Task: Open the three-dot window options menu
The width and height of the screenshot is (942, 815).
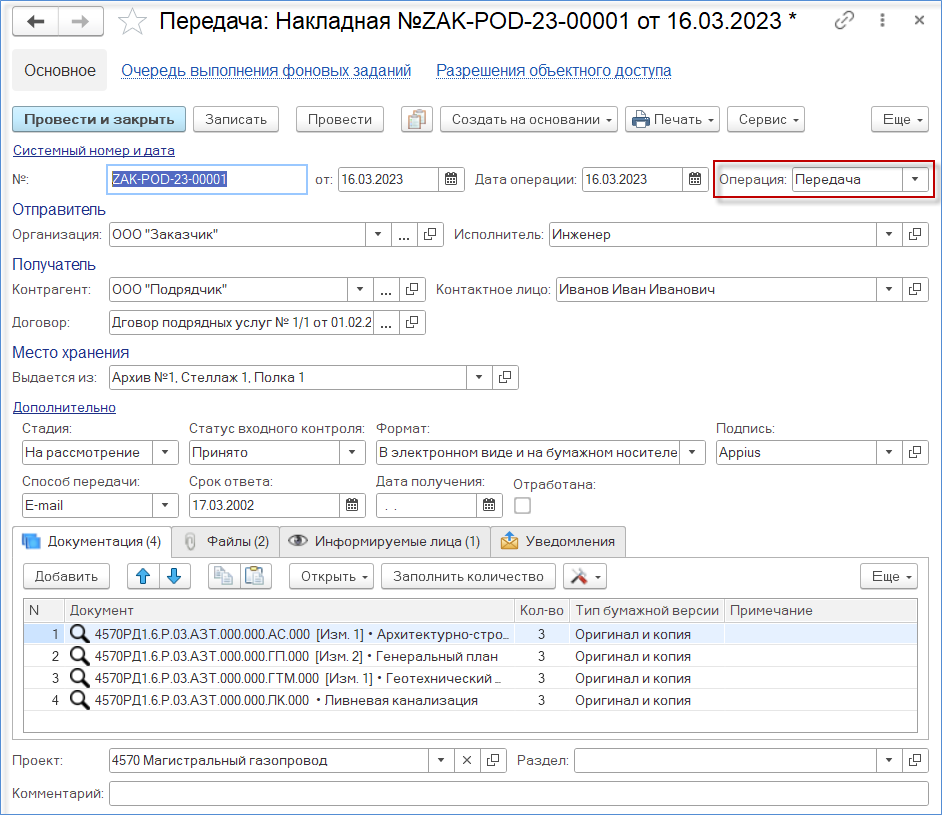Action: tap(882, 20)
